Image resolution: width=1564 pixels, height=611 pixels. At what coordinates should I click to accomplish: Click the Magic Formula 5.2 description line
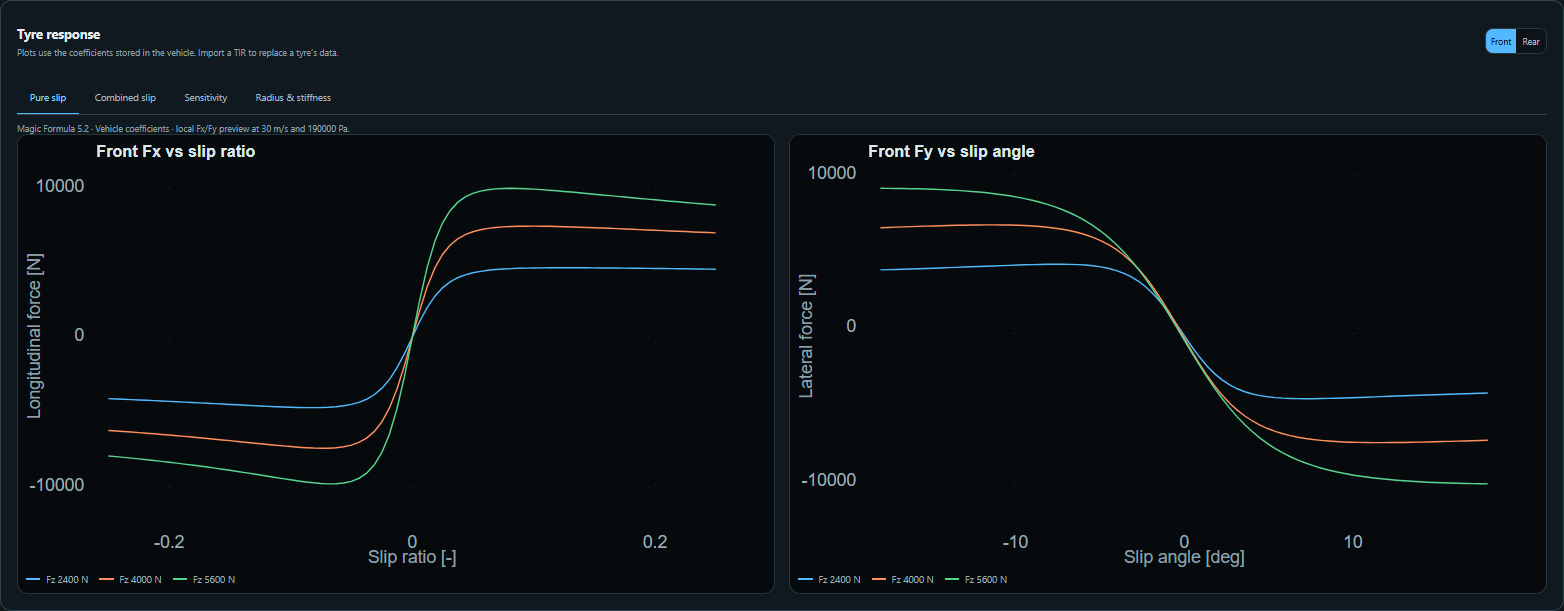183,128
